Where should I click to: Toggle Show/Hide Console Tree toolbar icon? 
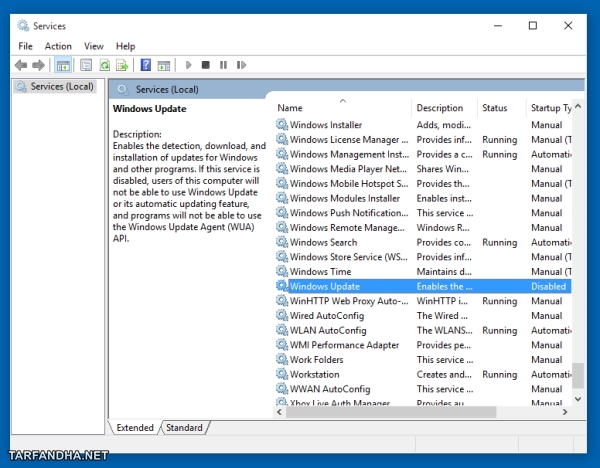coord(63,65)
